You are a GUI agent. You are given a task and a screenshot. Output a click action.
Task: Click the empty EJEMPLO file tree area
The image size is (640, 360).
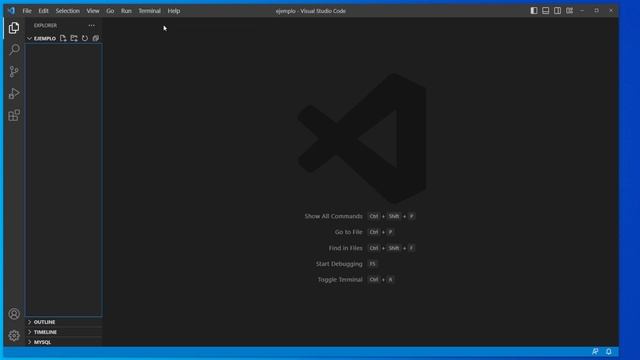point(64,180)
